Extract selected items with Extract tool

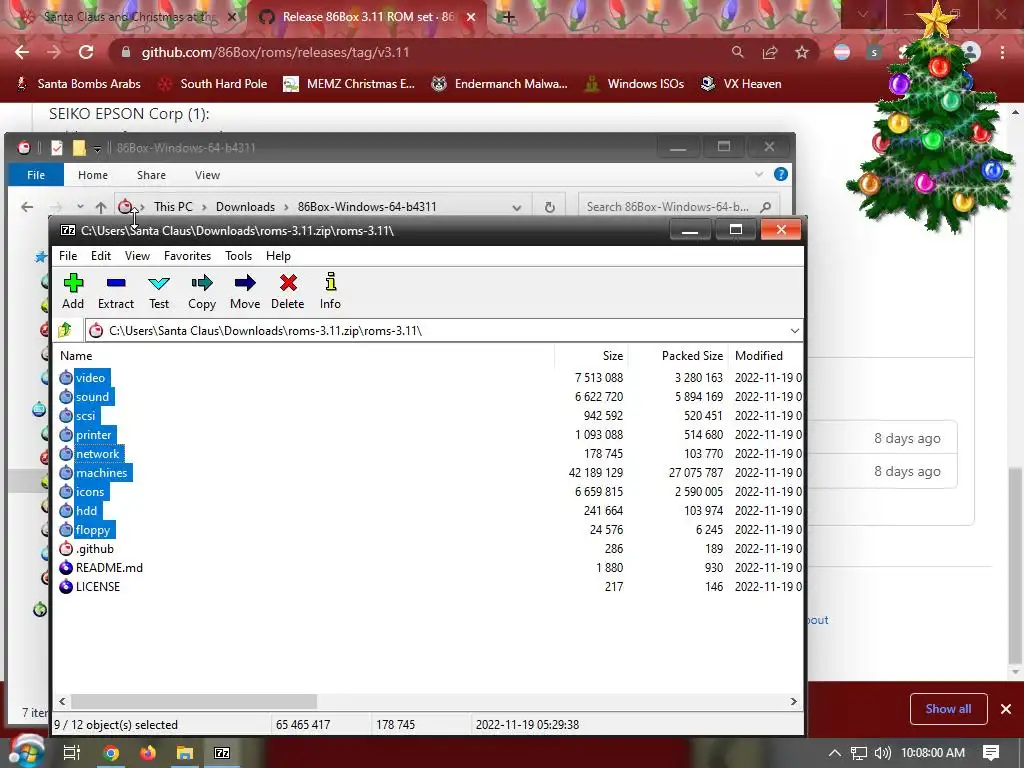pos(116,291)
